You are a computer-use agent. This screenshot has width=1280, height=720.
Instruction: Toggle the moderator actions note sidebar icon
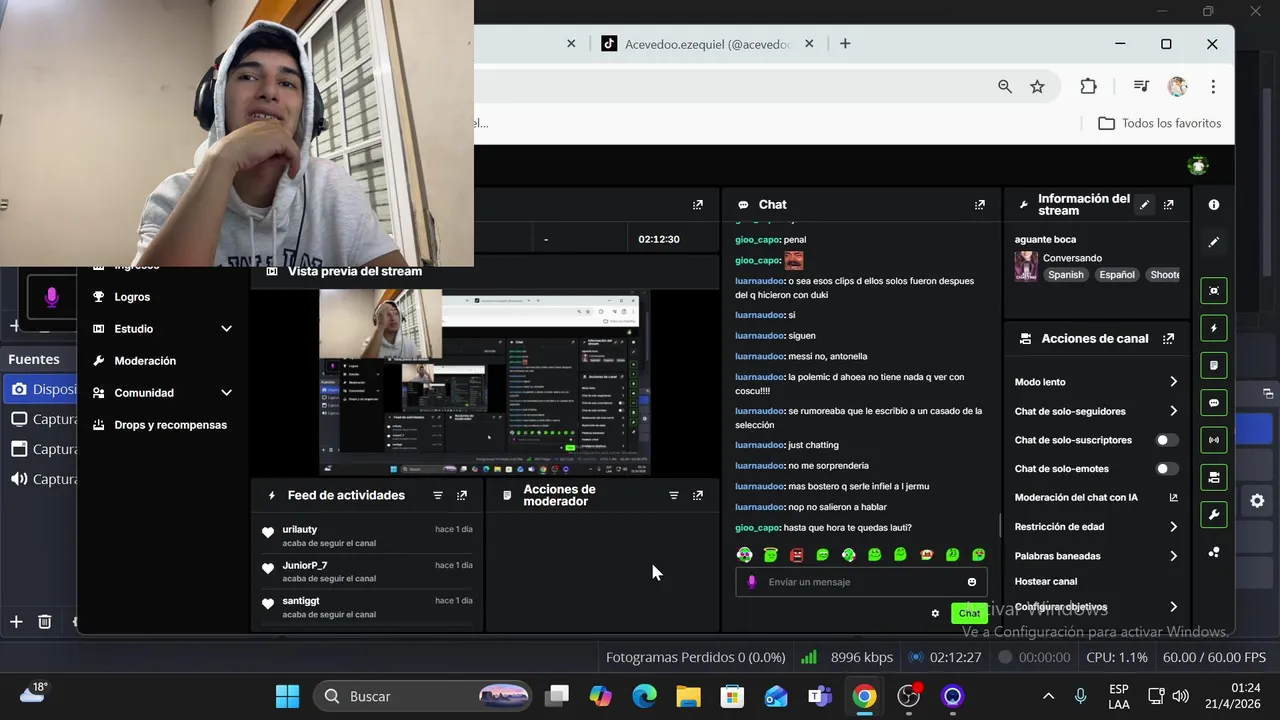point(1213,365)
